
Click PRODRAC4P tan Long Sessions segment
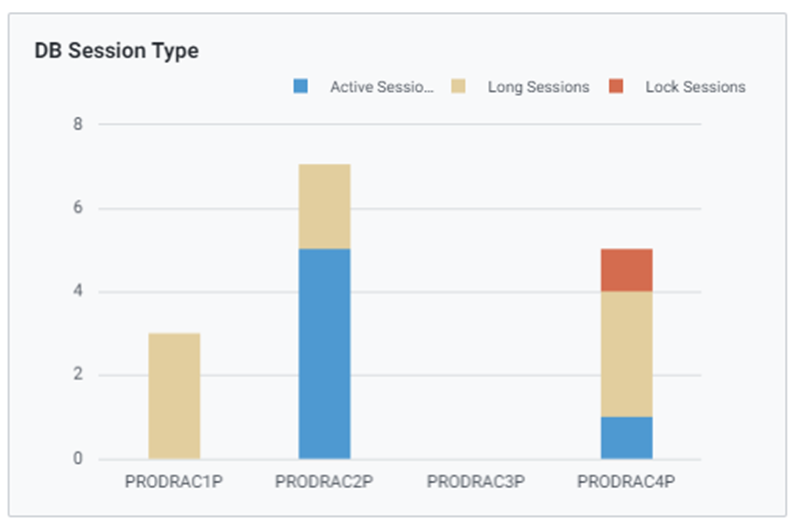coord(626,354)
